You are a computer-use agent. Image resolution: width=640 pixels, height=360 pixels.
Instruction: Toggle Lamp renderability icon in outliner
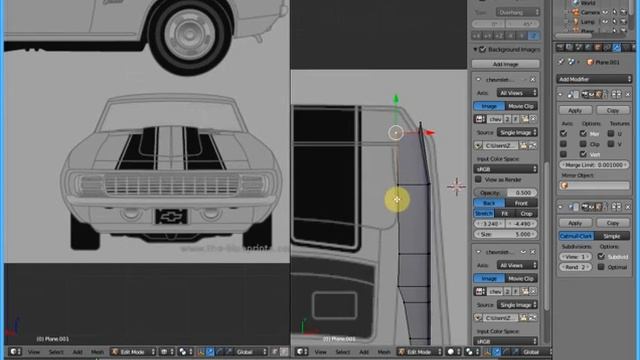(623, 22)
